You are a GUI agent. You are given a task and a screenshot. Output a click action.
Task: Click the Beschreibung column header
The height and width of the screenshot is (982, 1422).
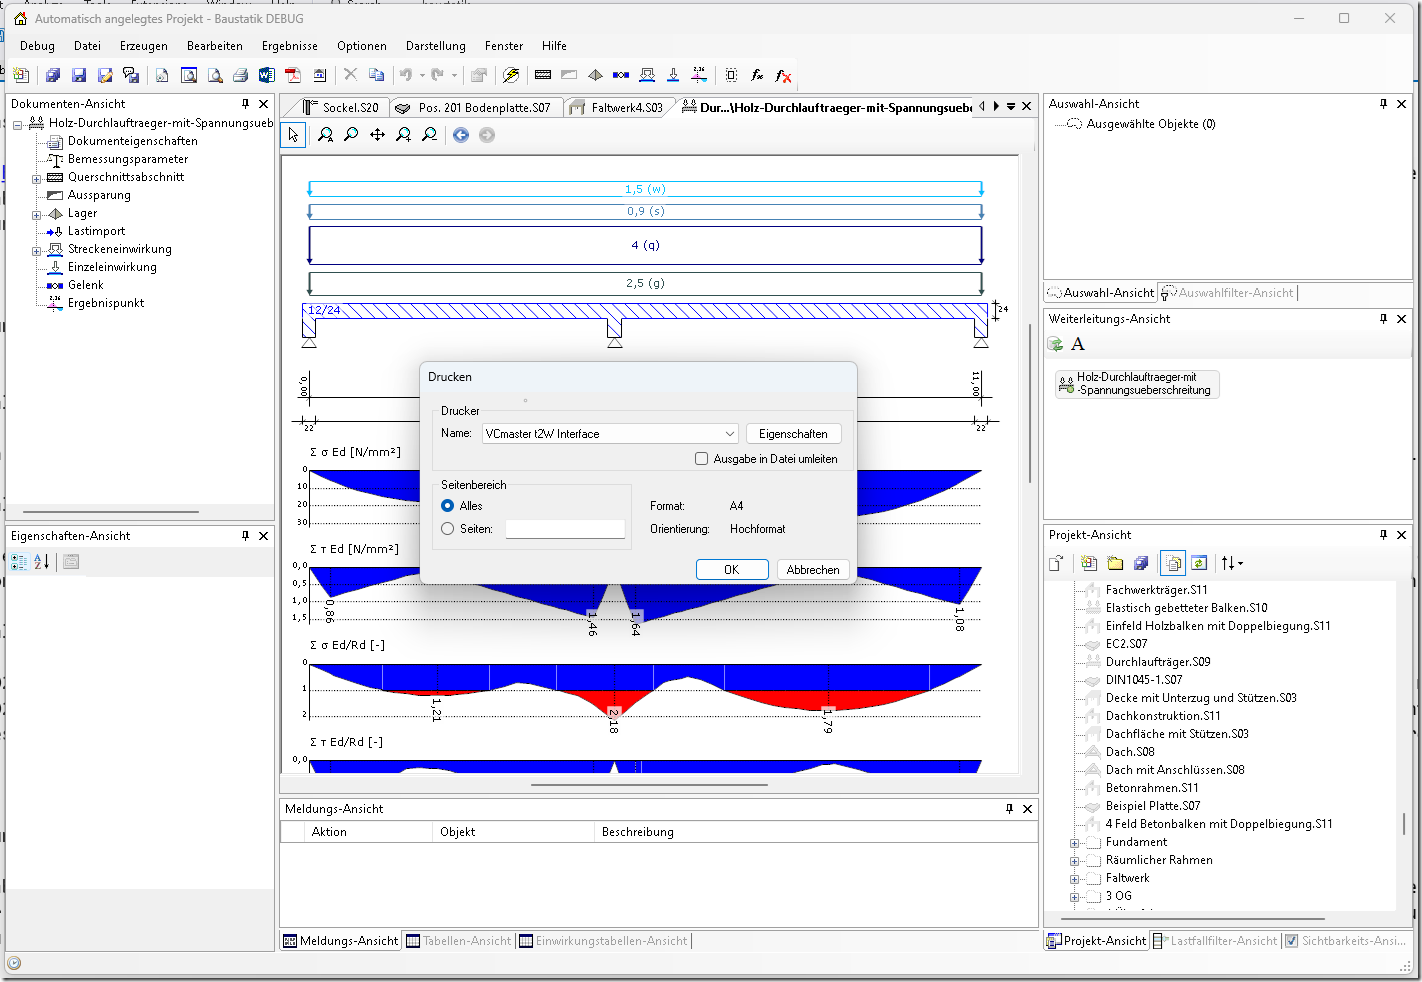(815, 832)
